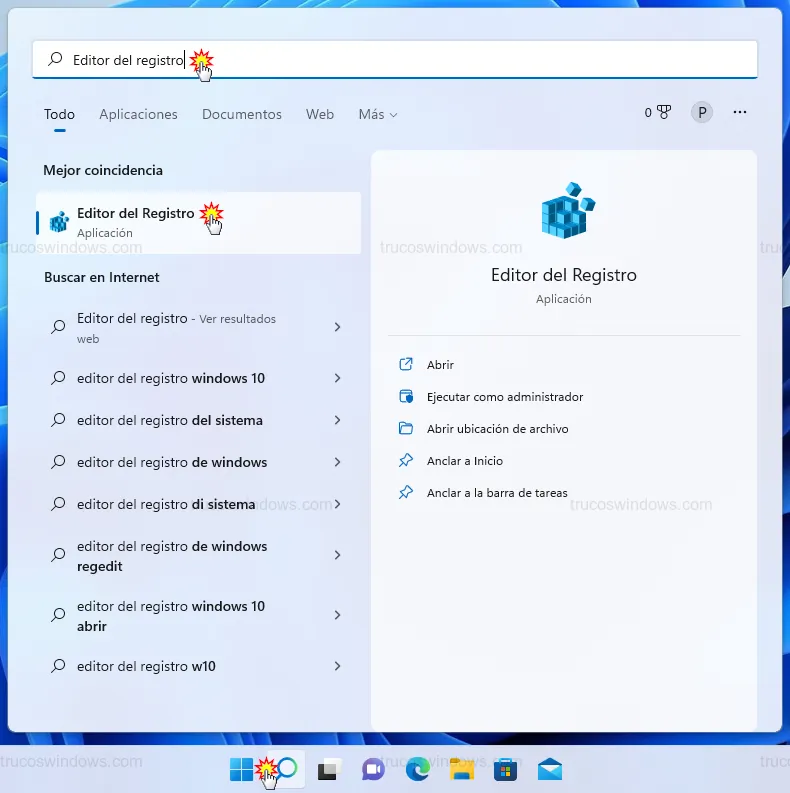Switch to the Aplicaciones tab
This screenshot has width=790, height=793.
[138, 115]
